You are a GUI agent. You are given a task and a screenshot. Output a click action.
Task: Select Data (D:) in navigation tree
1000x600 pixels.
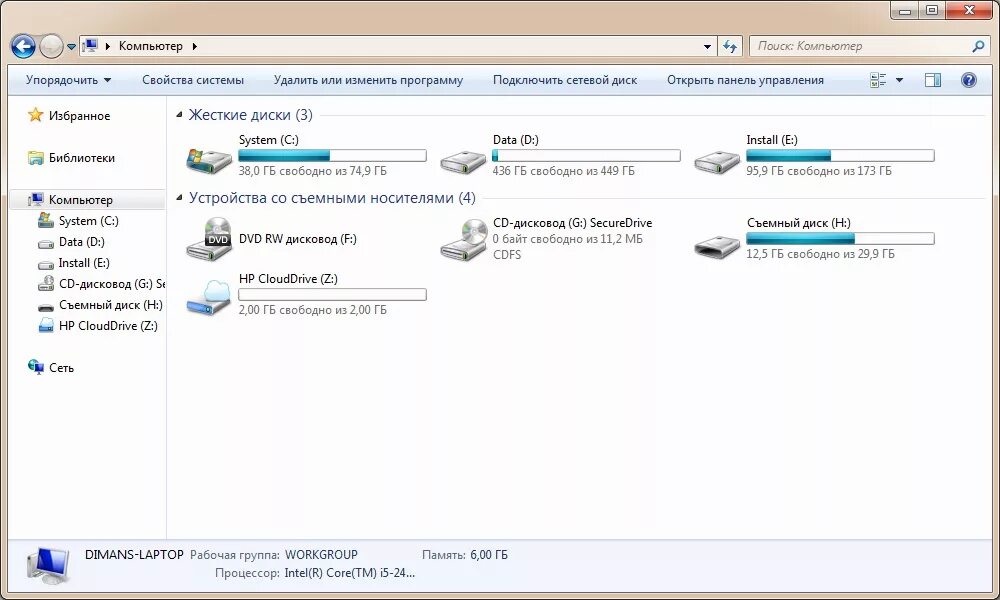(x=81, y=242)
